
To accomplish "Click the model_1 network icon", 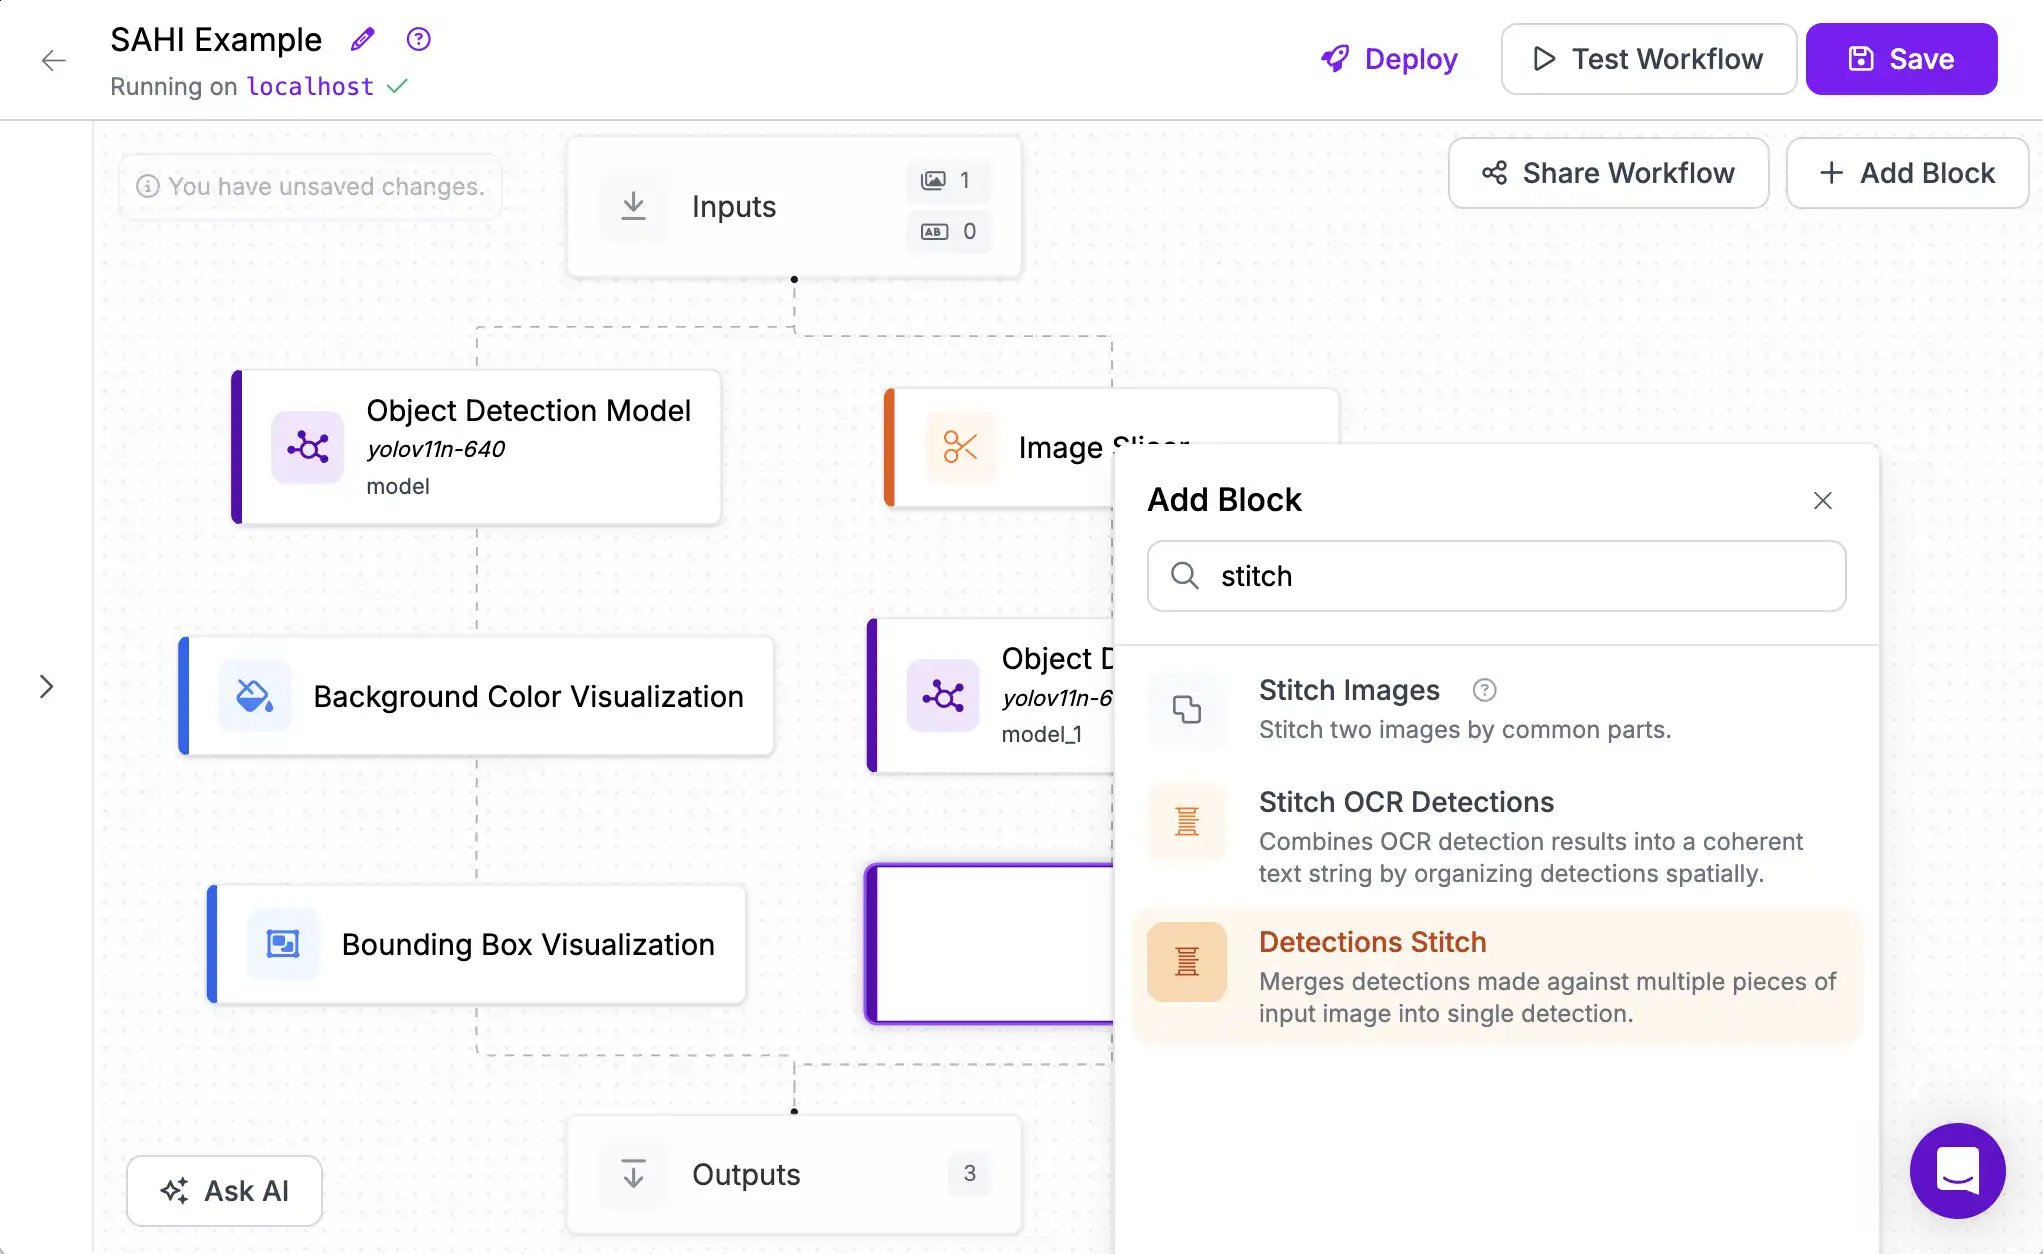I will tap(943, 696).
